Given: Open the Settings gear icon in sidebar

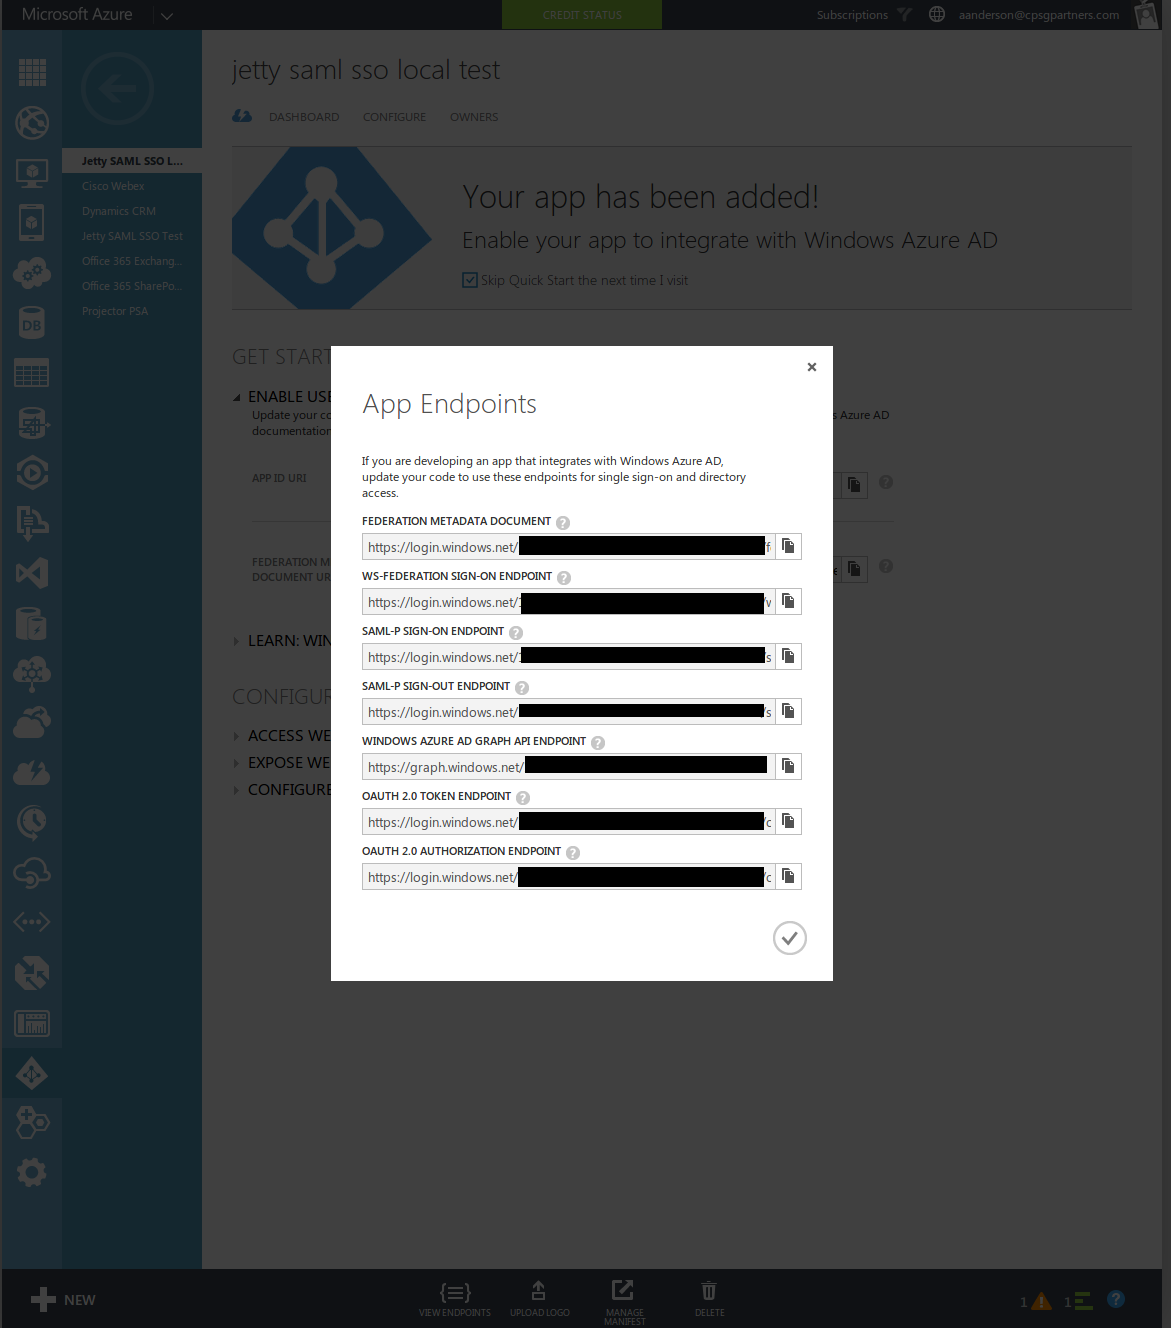Looking at the screenshot, I should tap(32, 1172).
